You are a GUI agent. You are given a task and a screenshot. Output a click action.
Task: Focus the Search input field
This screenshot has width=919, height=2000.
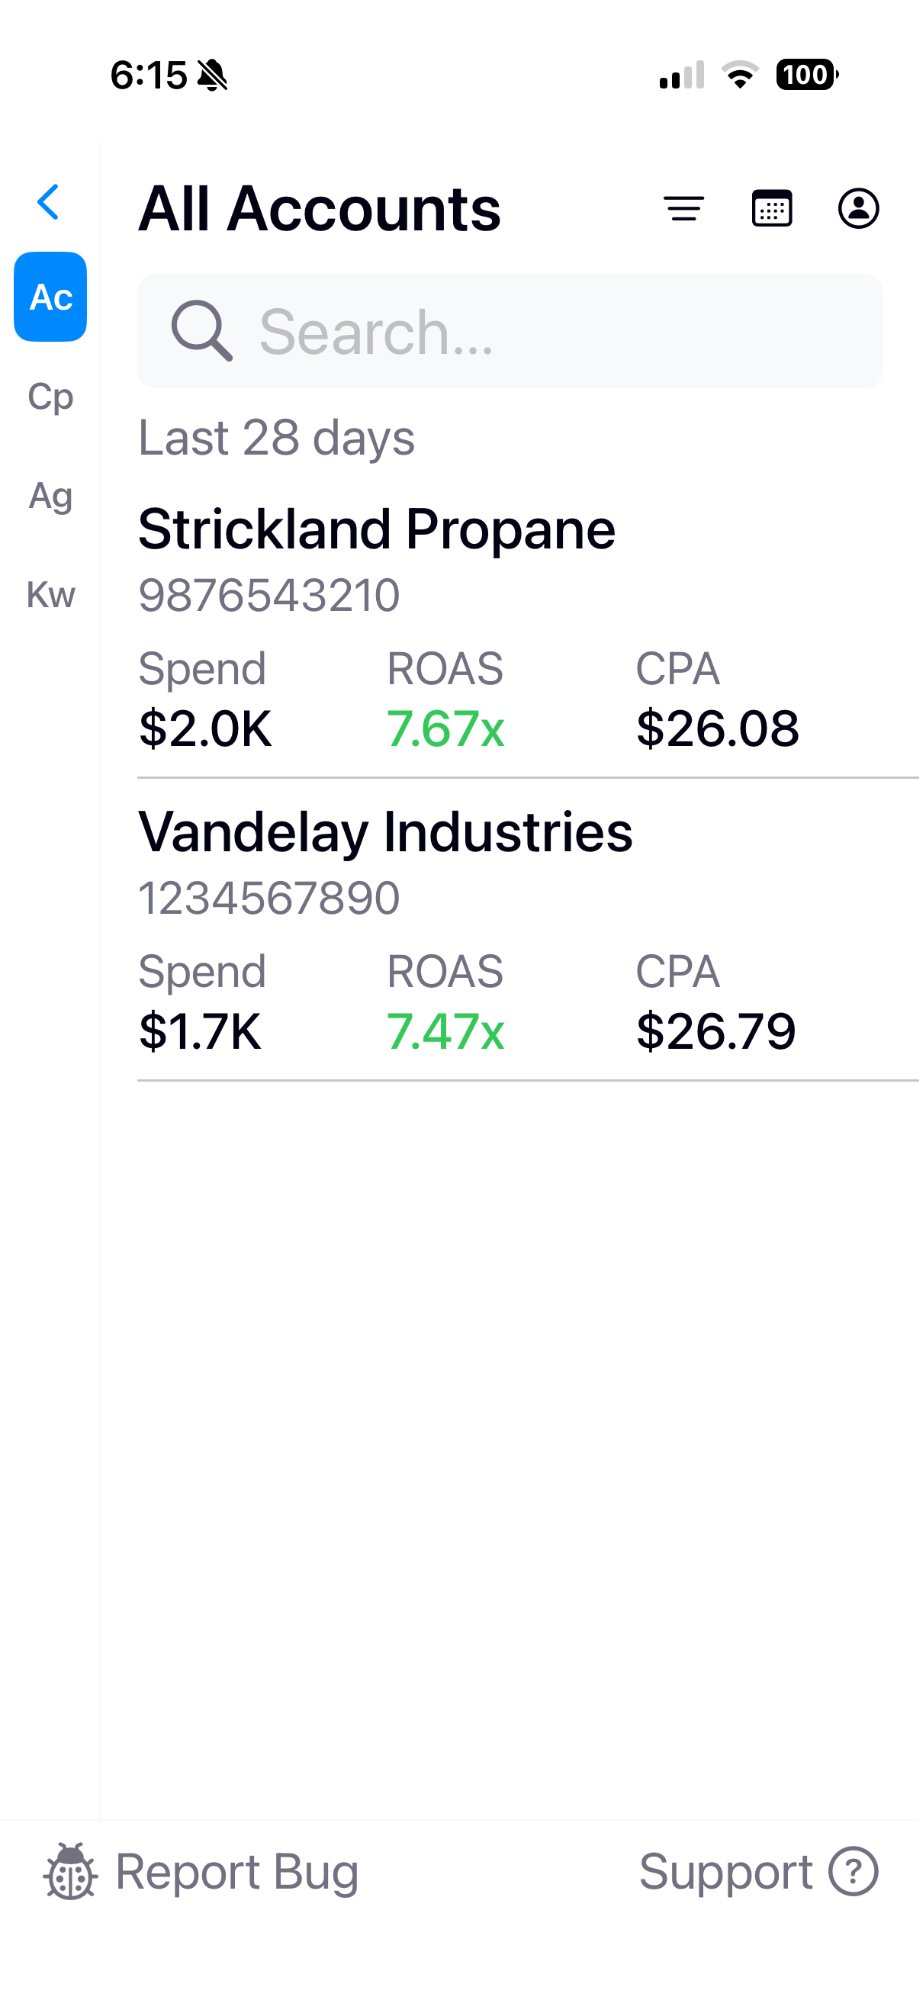click(540, 331)
